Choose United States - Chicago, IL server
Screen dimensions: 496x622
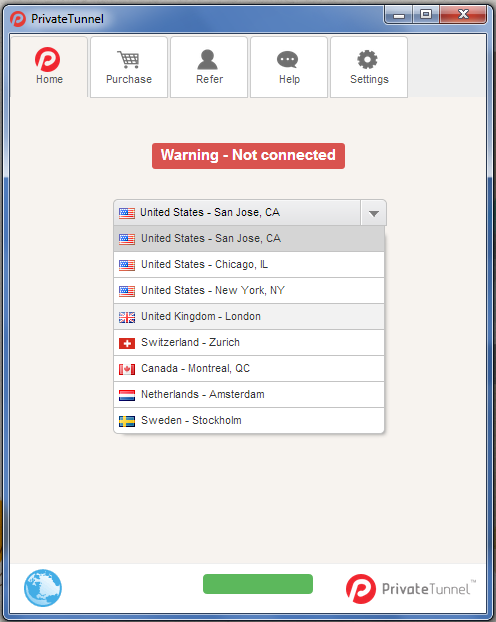[249, 265]
